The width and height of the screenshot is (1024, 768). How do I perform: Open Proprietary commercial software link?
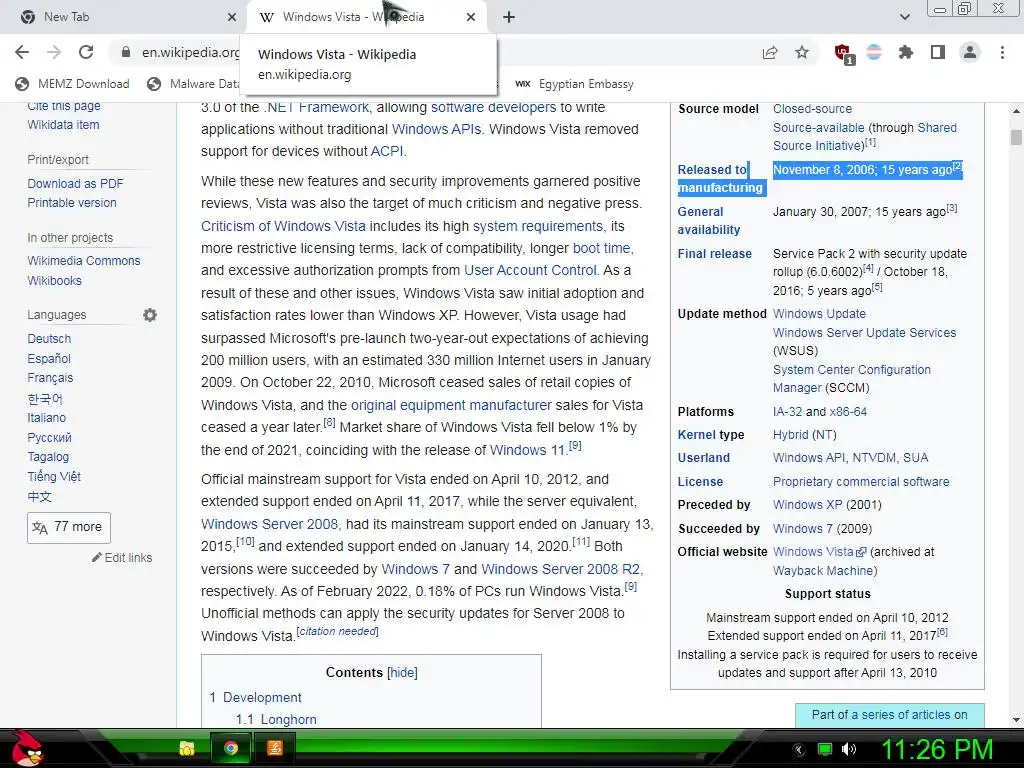pyautogui.click(x=861, y=481)
